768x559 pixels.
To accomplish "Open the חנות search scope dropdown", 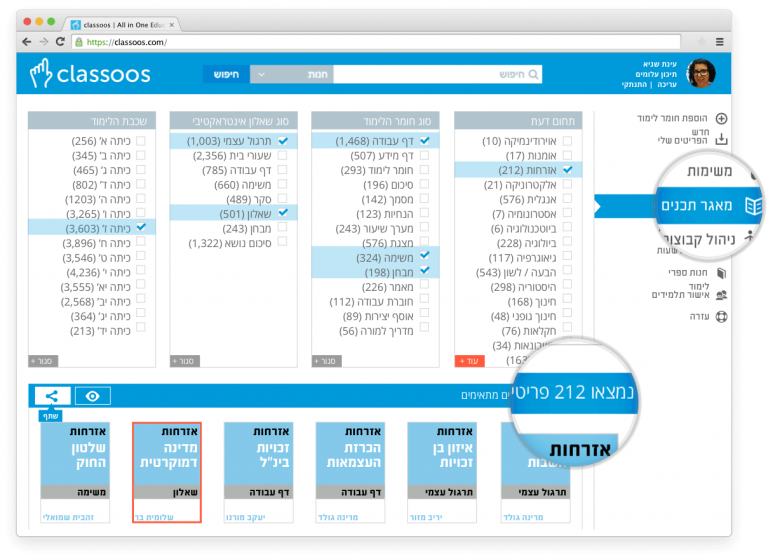I will coord(291,74).
